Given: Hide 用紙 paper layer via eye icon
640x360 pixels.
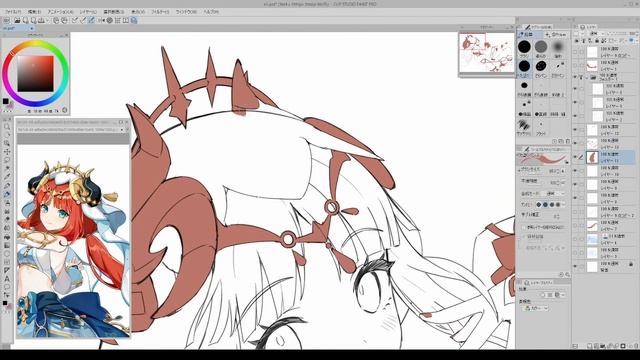Looking at the screenshot, I should [575, 267].
